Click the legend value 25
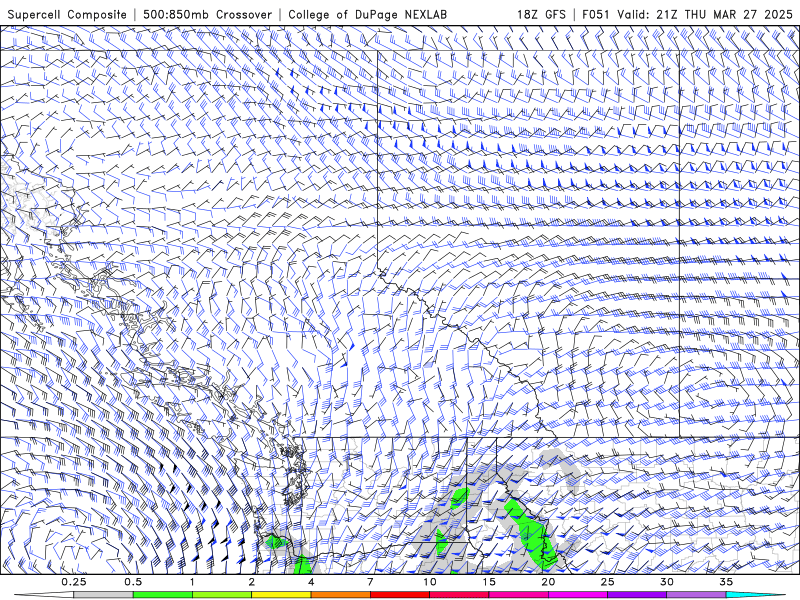The height and width of the screenshot is (600, 800). (608, 582)
